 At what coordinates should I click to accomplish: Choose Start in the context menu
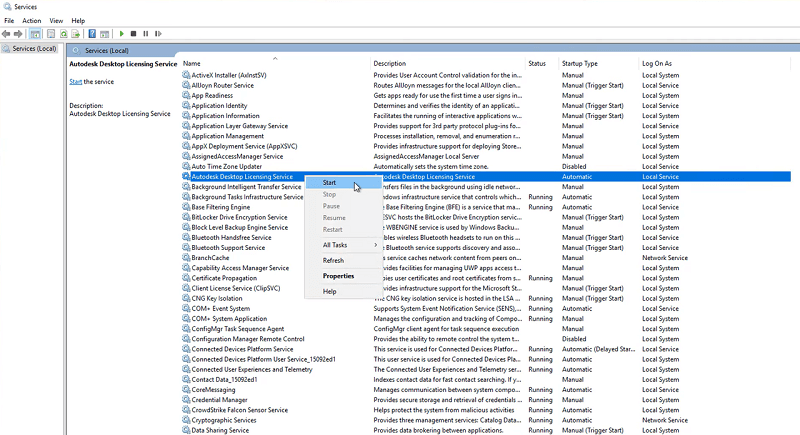pos(330,183)
